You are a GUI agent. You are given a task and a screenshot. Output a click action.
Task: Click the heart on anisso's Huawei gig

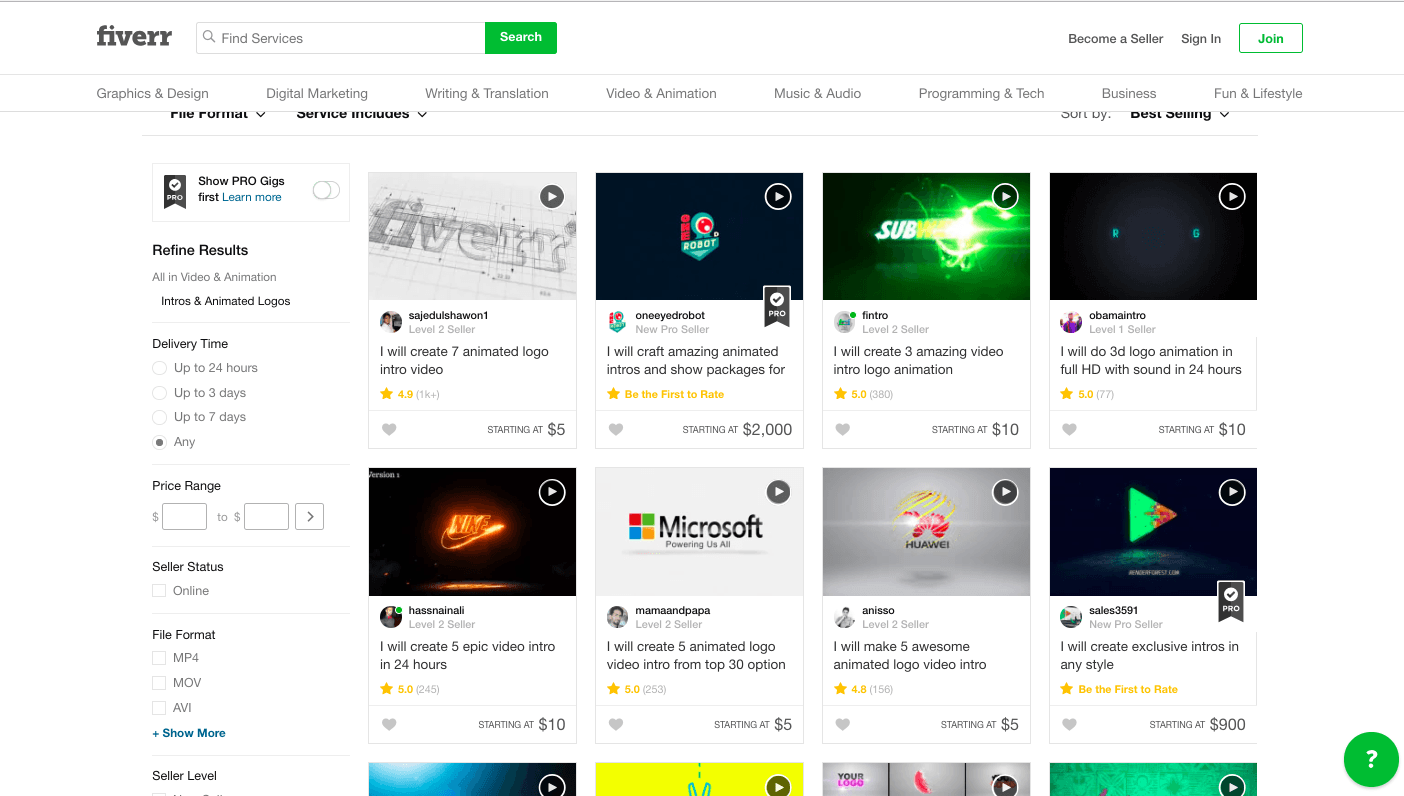843,725
